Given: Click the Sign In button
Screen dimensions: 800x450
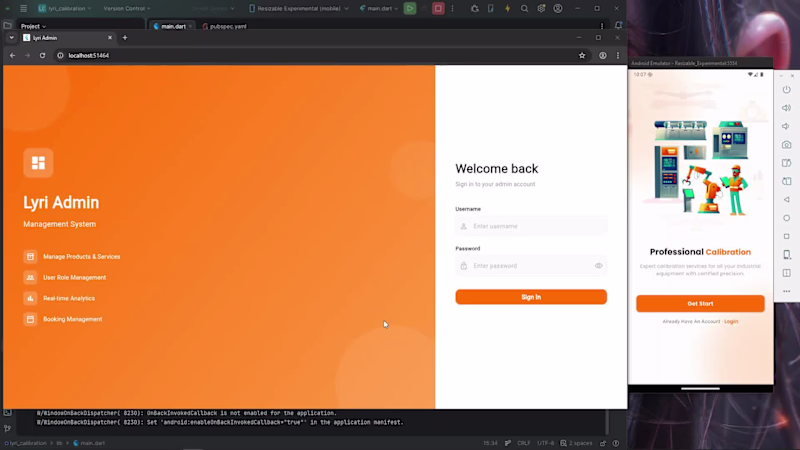Looking at the screenshot, I should [531, 297].
